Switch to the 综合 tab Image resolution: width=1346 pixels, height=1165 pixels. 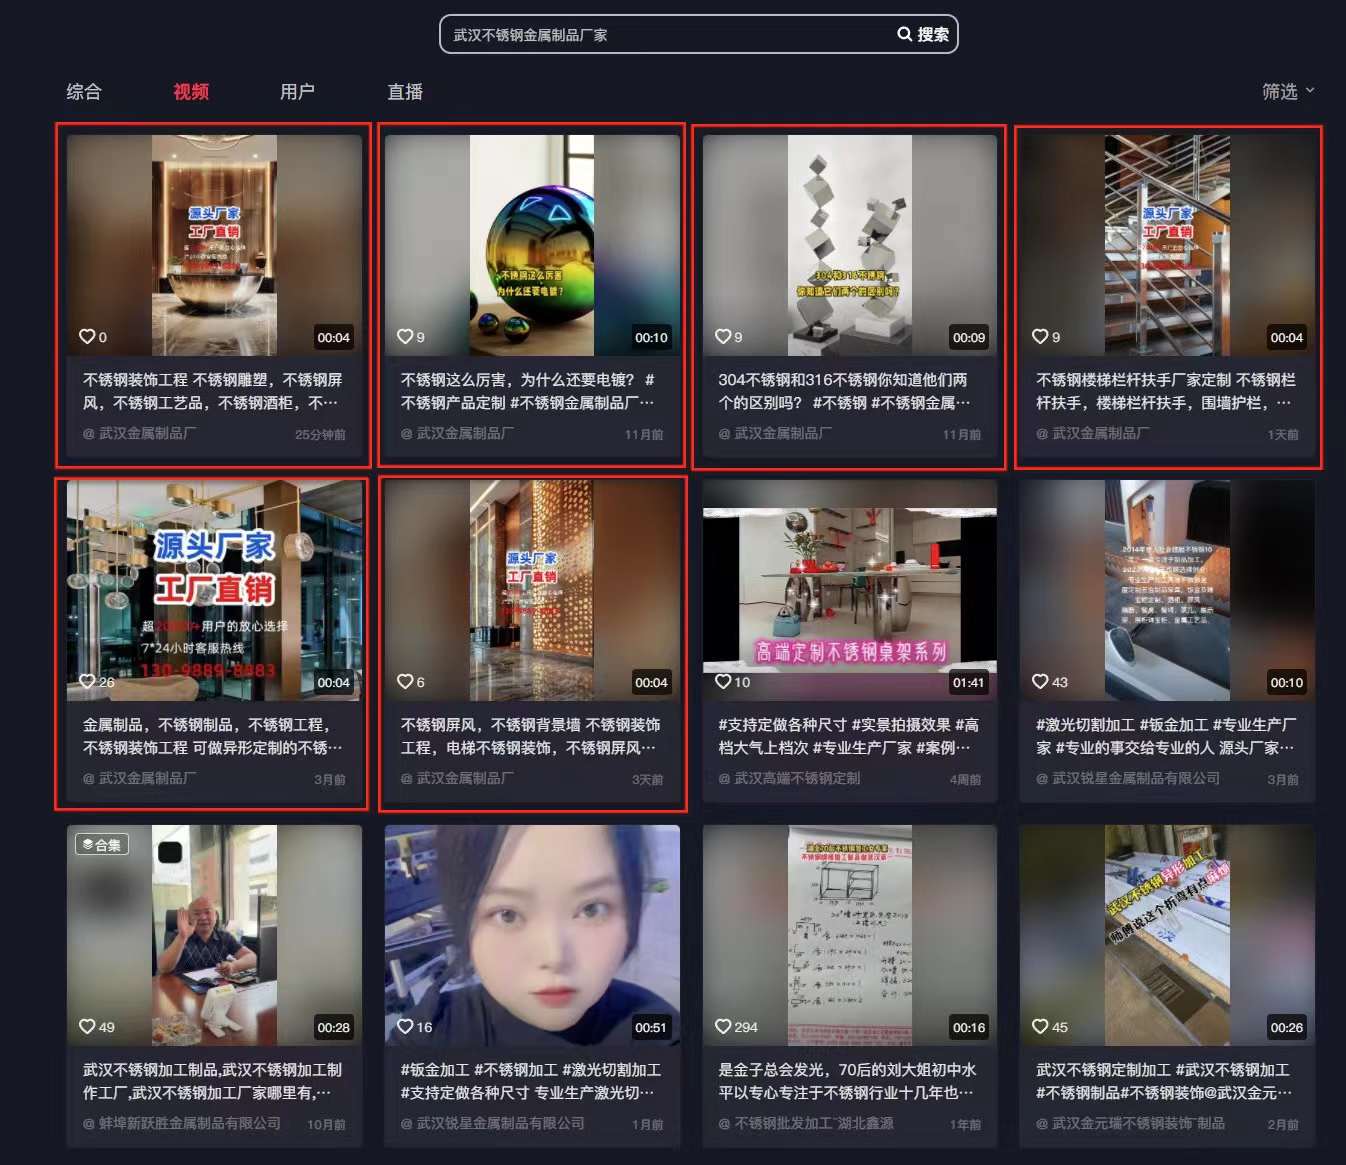point(84,92)
